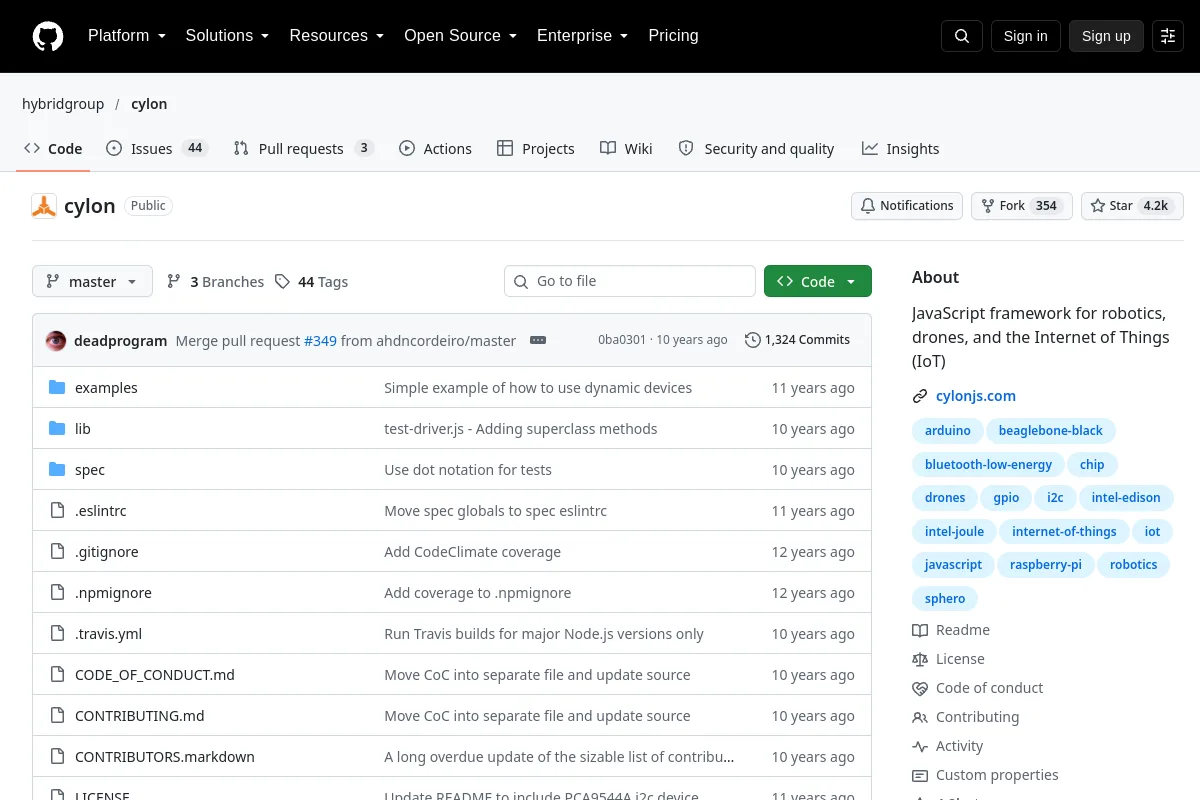This screenshot has width=1200, height=800.
Task: Open the spec folder icon
Action: (x=57, y=470)
